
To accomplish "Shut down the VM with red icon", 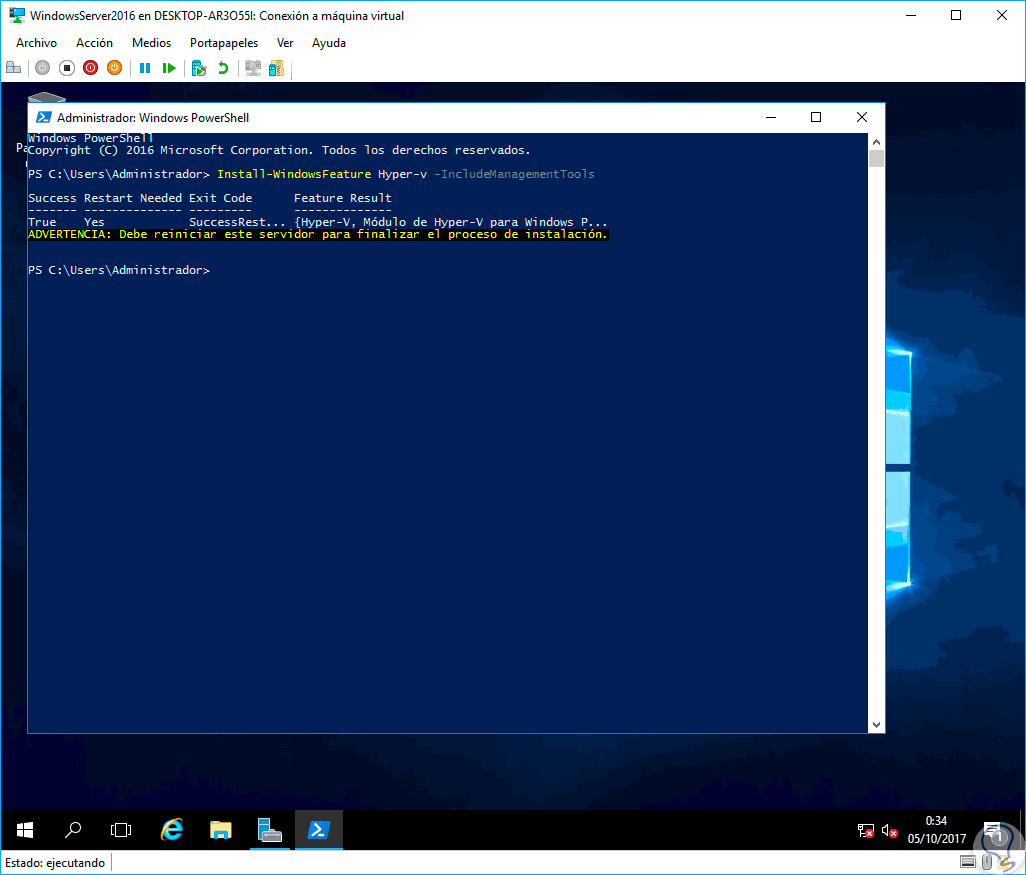I will 90,68.
